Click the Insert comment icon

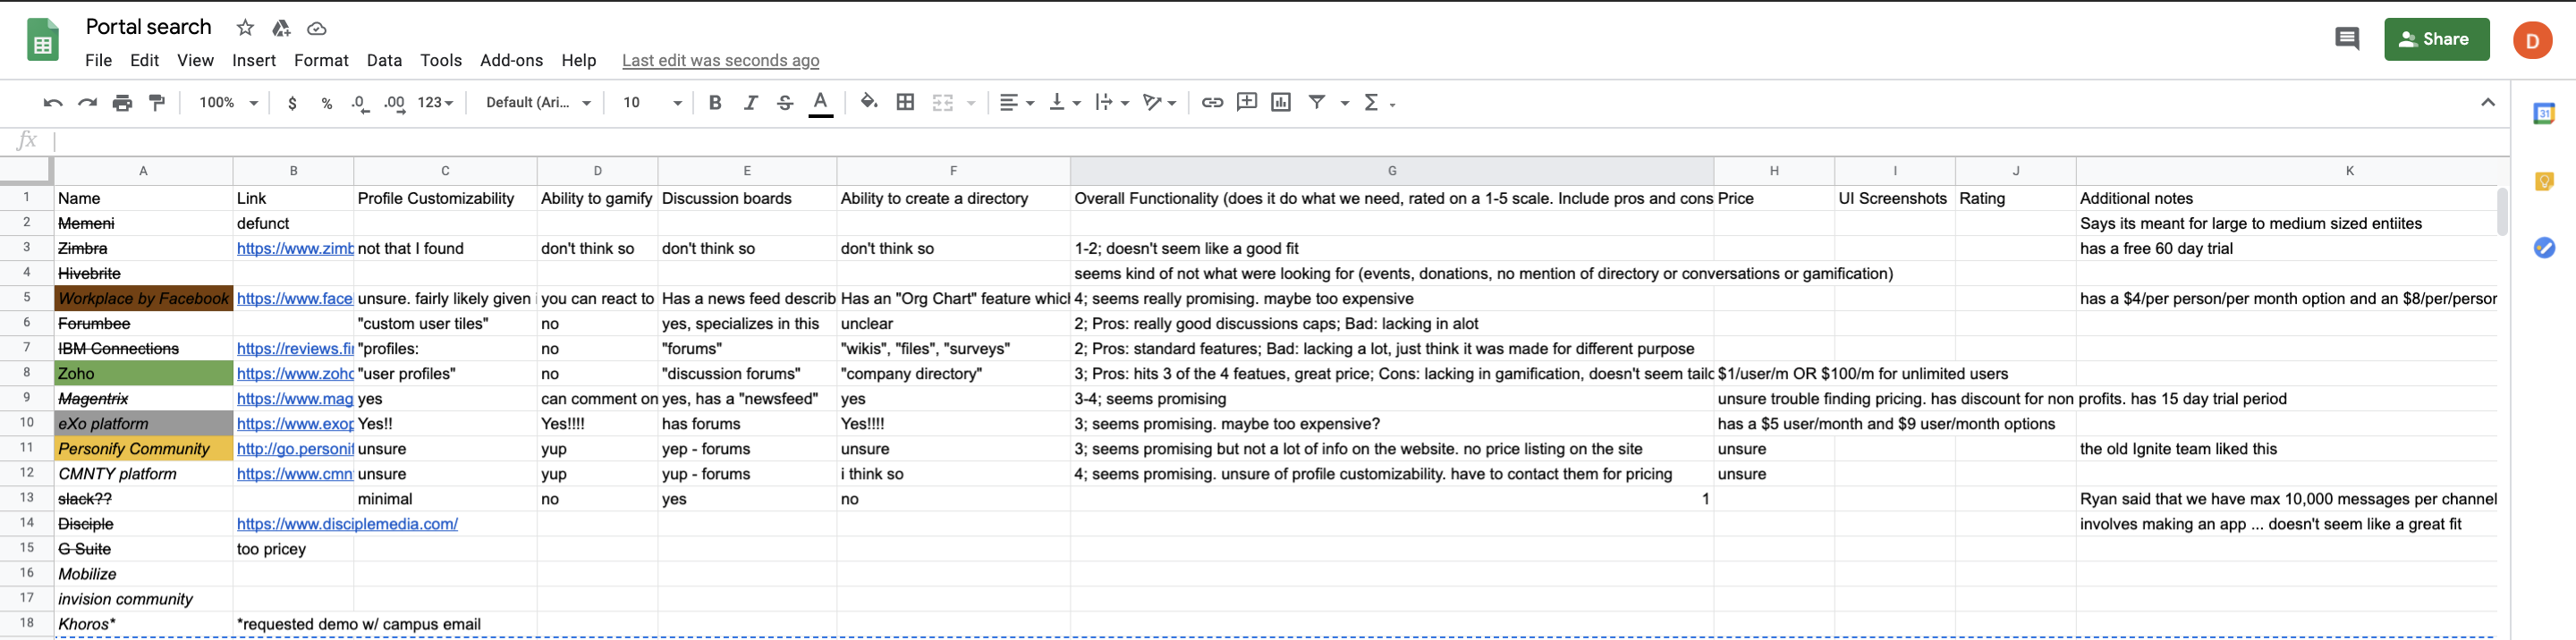coord(1247,102)
